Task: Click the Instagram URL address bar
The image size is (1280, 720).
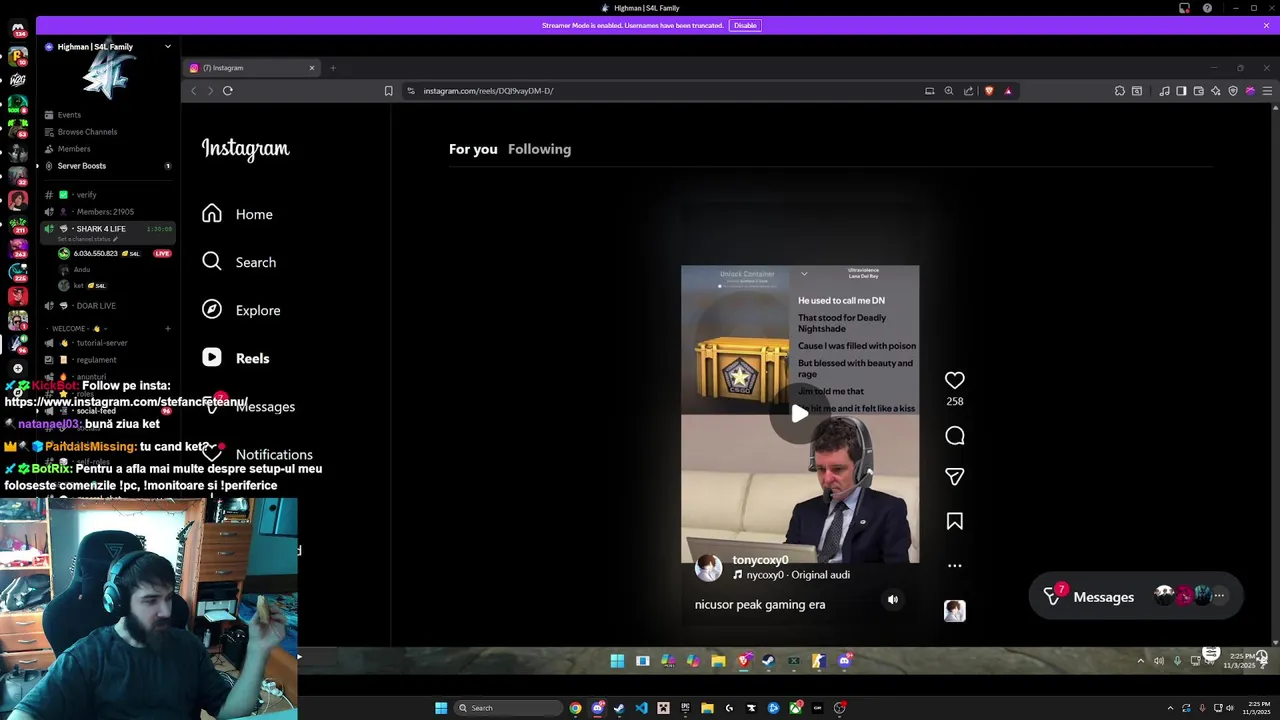Action: point(660,91)
